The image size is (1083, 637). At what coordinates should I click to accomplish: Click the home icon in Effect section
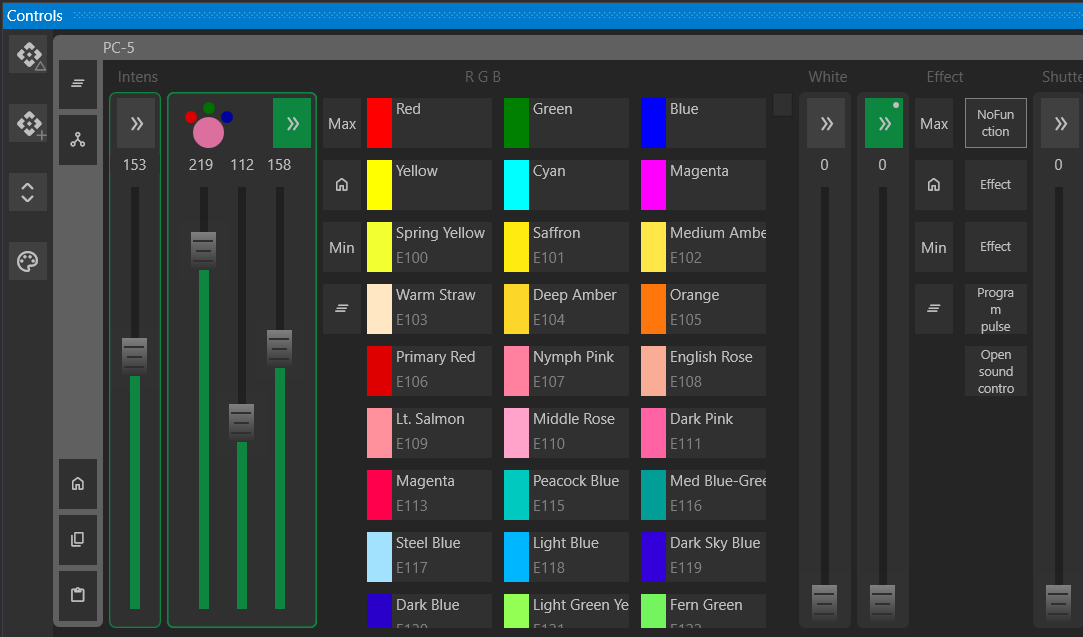pyautogui.click(x=934, y=185)
